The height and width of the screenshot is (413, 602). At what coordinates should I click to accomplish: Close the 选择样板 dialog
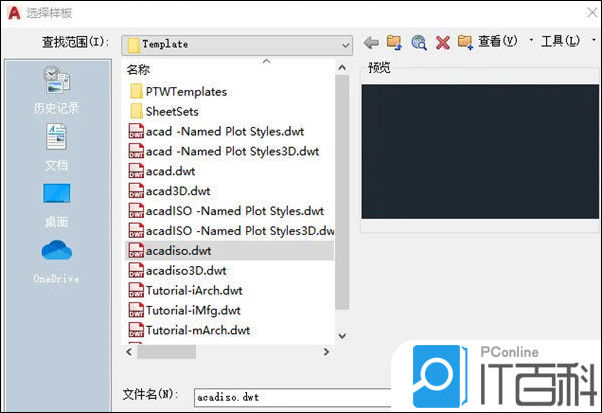592,13
